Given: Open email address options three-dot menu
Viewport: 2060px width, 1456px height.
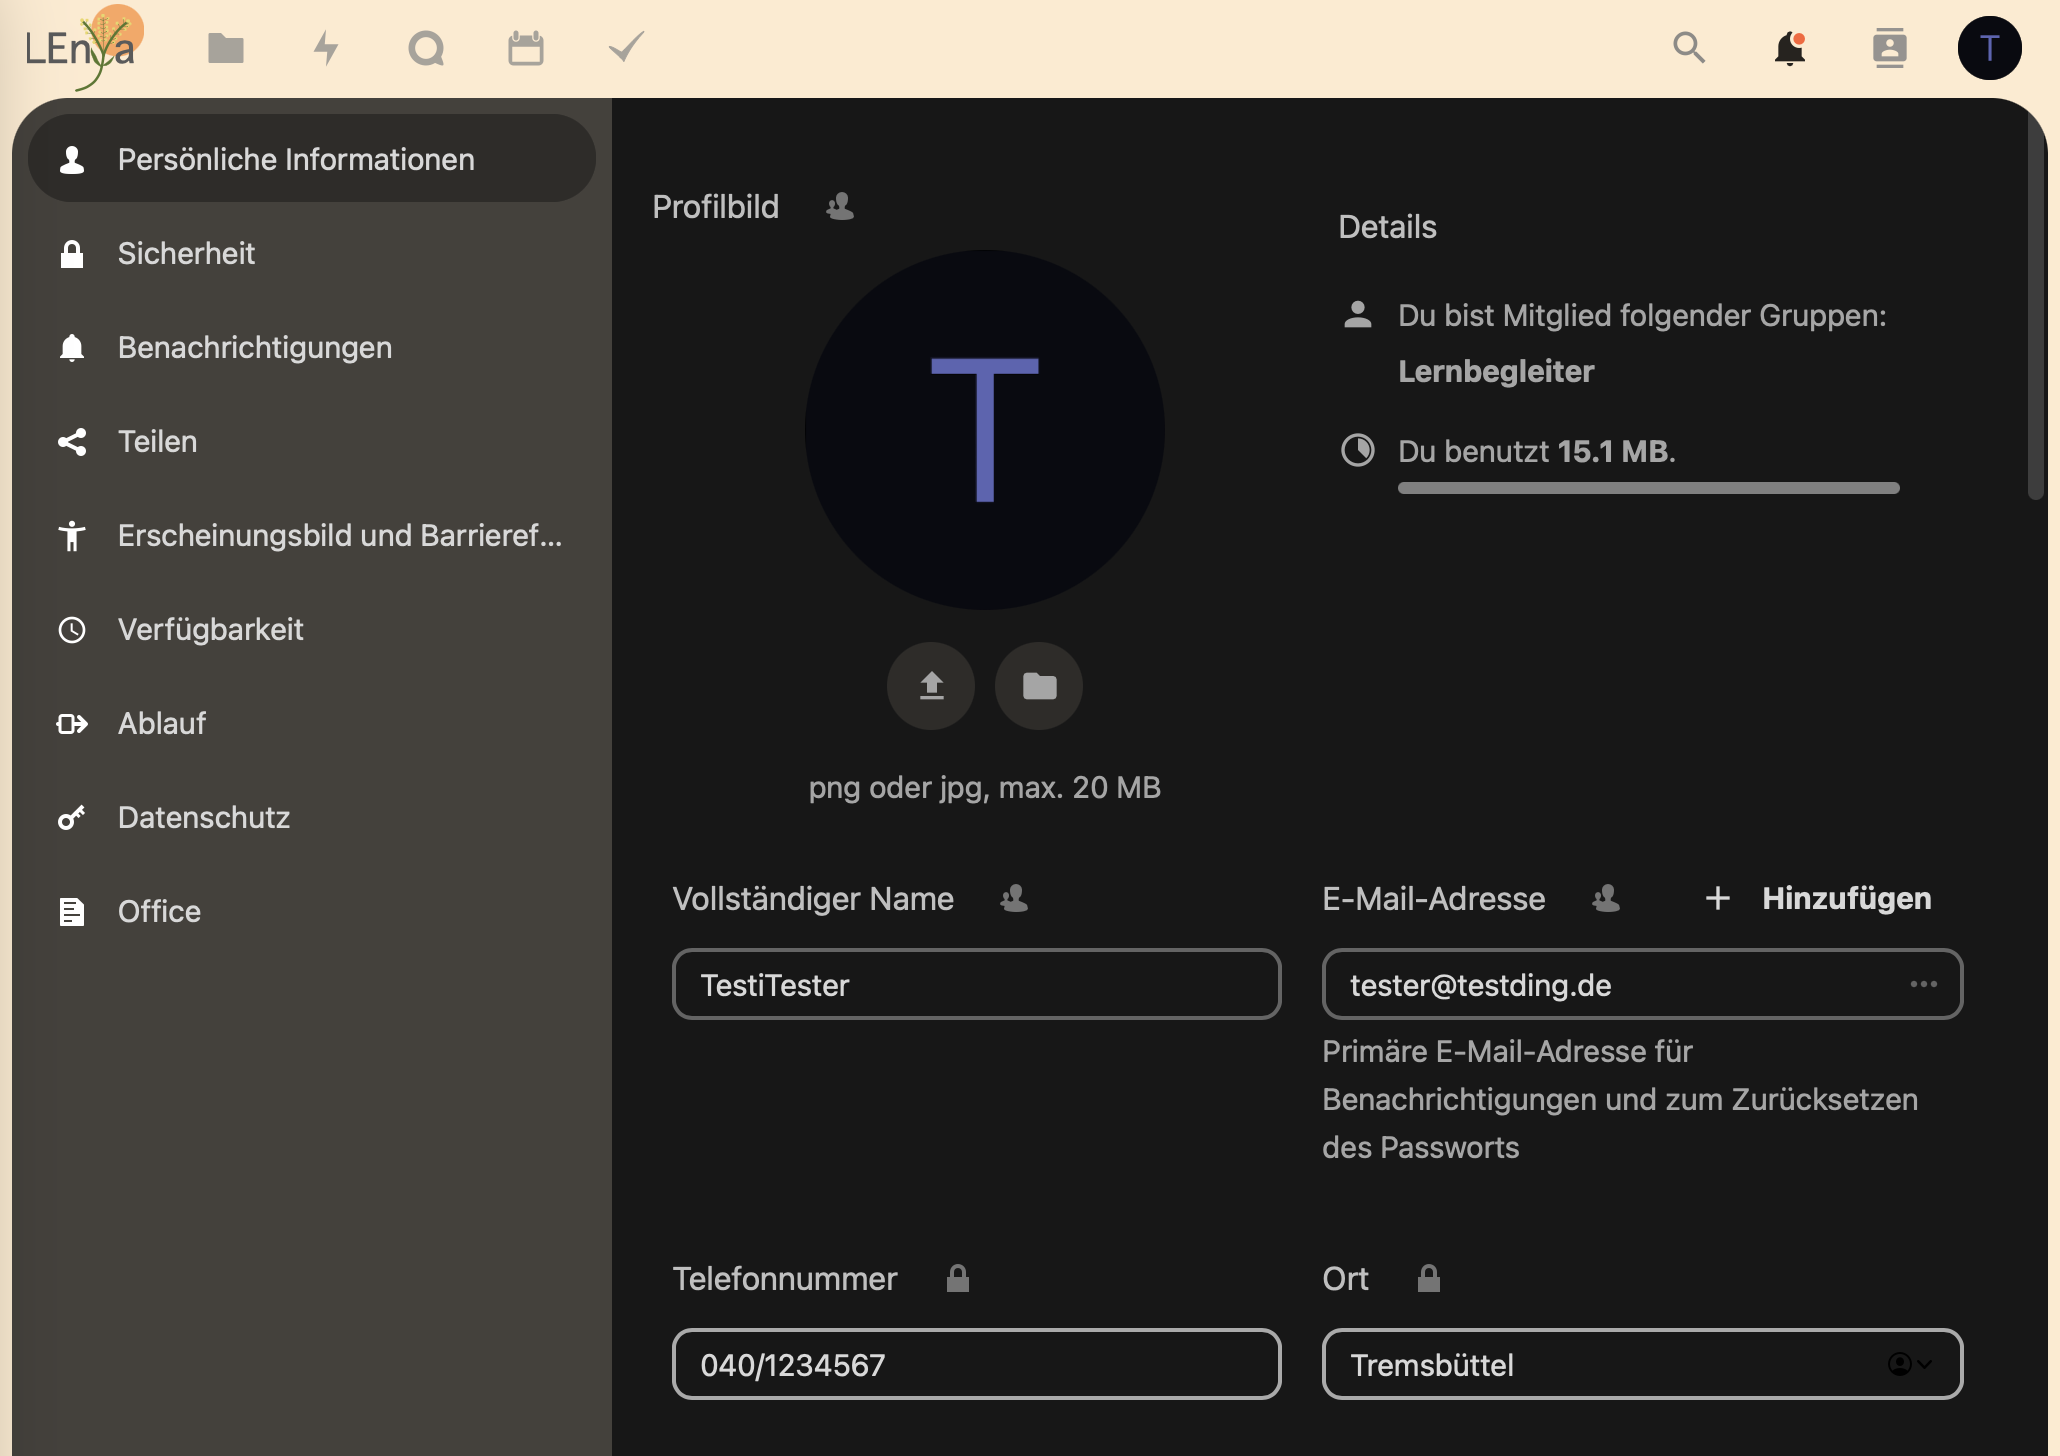Looking at the screenshot, I should 1924,984.
